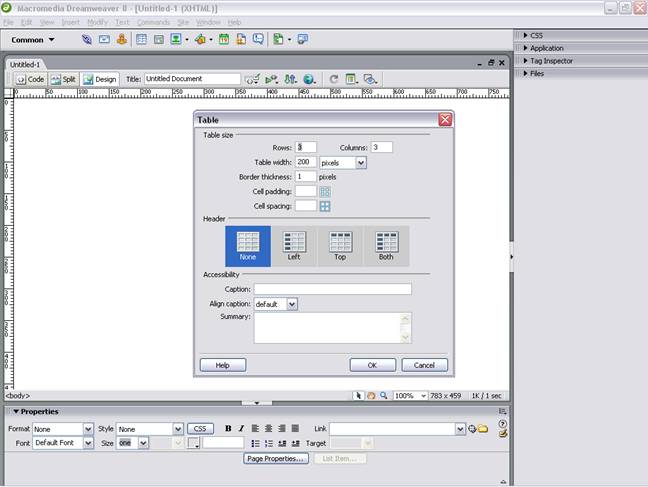Insert a Comment with speech-bubble icon
Viewport: 648px width, 487px height.
[x=258, y=40]
